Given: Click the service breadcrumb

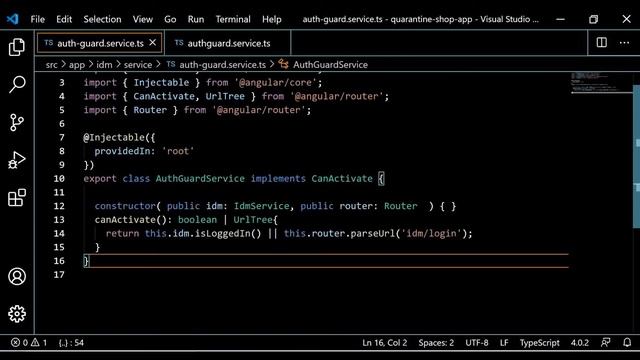Looking at the screenshot, I should click(138, 64).
